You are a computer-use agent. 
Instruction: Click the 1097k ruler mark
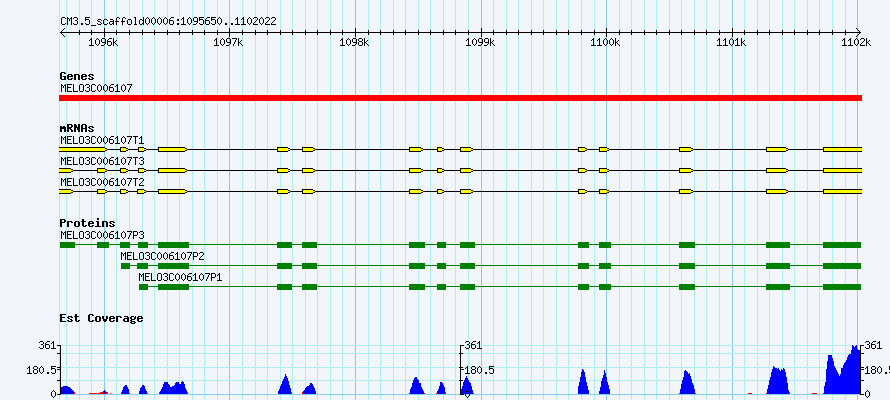[x=230, y=43]
